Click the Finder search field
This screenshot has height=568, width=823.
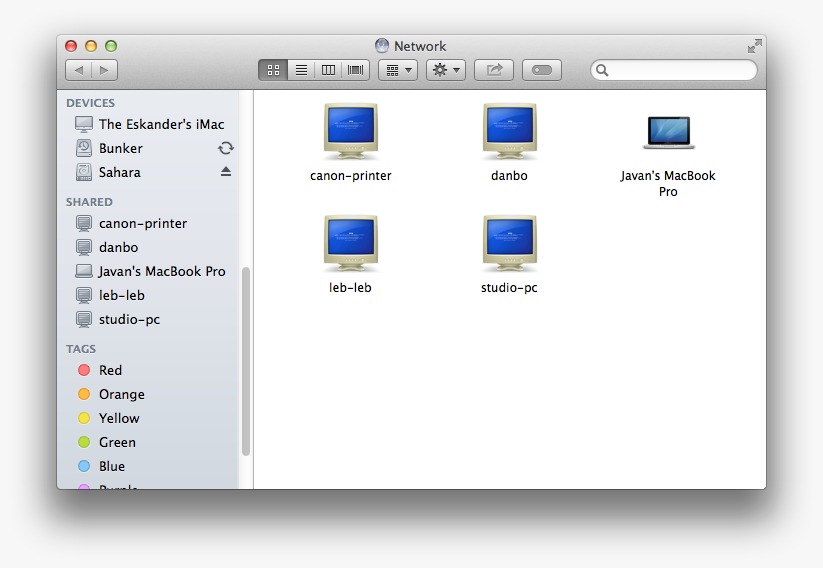click(680, 70)
